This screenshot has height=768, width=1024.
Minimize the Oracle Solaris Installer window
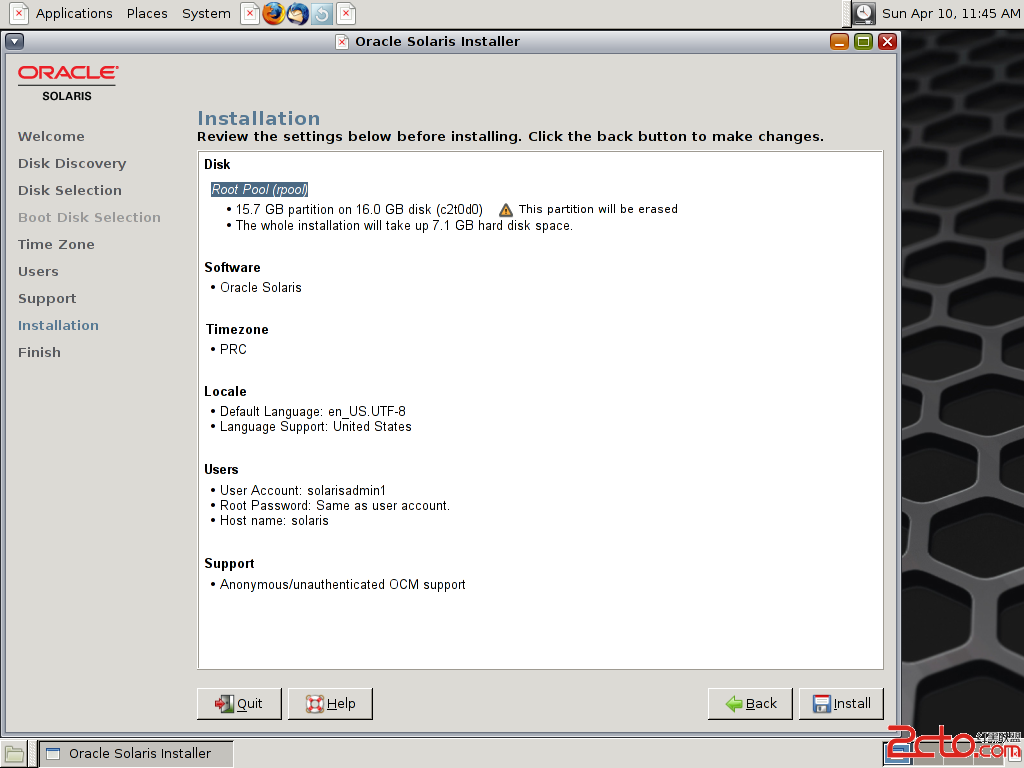tap(839, 41)
